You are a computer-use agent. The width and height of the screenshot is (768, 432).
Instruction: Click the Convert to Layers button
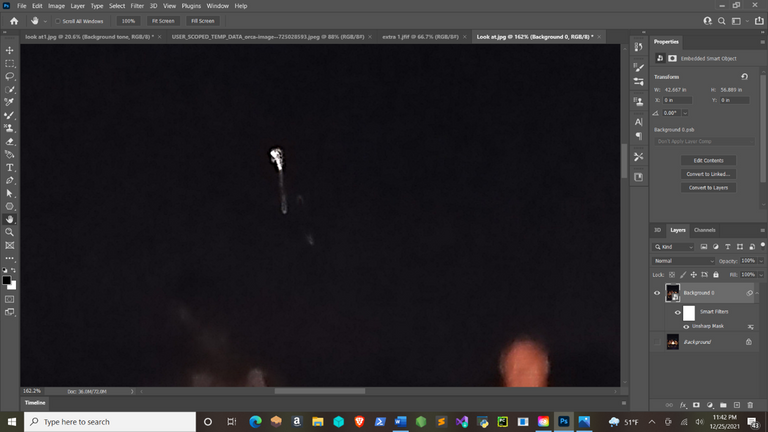pyautogui.click(x=708, y=188)
